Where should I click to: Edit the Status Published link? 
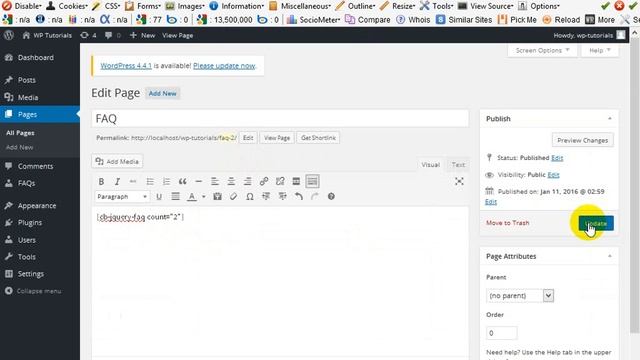click(x=557, y=158)
